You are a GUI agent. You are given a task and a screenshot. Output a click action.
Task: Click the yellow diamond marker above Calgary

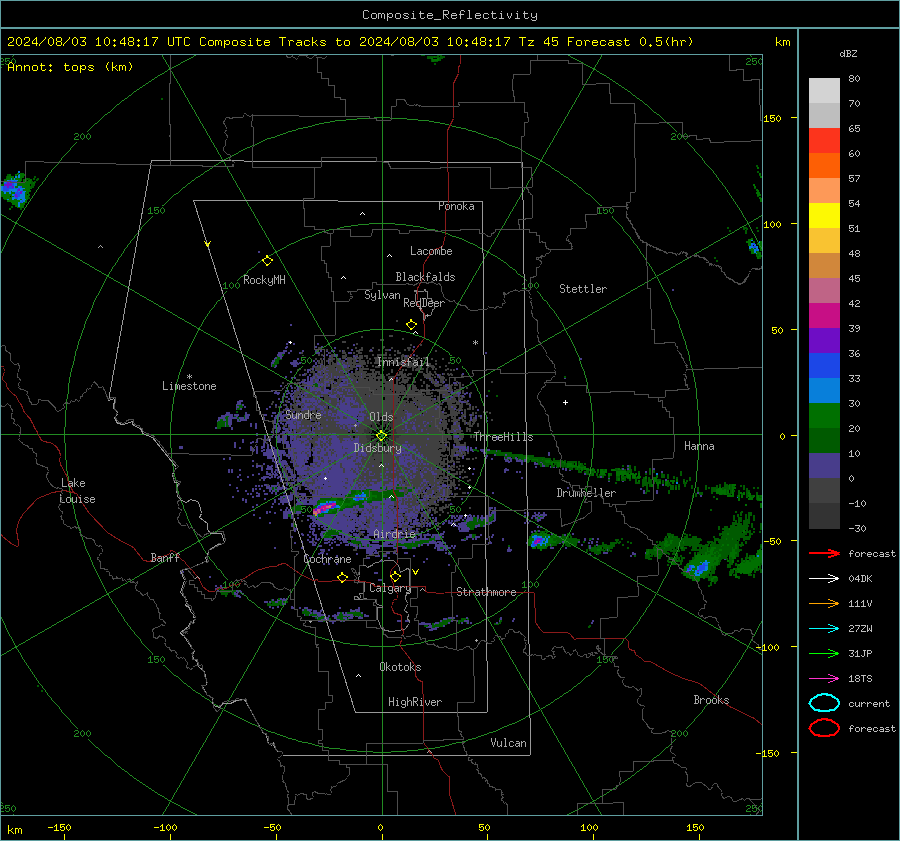(395, 576)
